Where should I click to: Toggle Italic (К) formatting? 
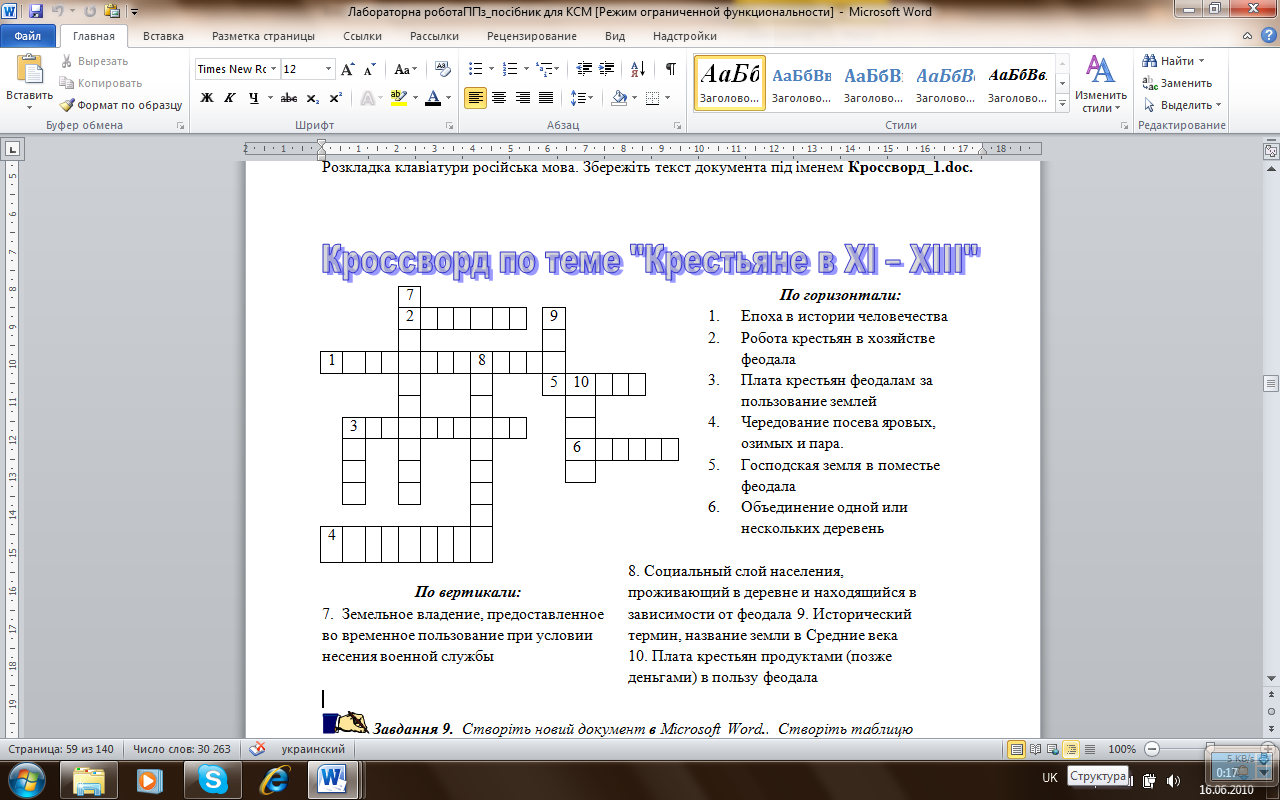click(230, 98)
